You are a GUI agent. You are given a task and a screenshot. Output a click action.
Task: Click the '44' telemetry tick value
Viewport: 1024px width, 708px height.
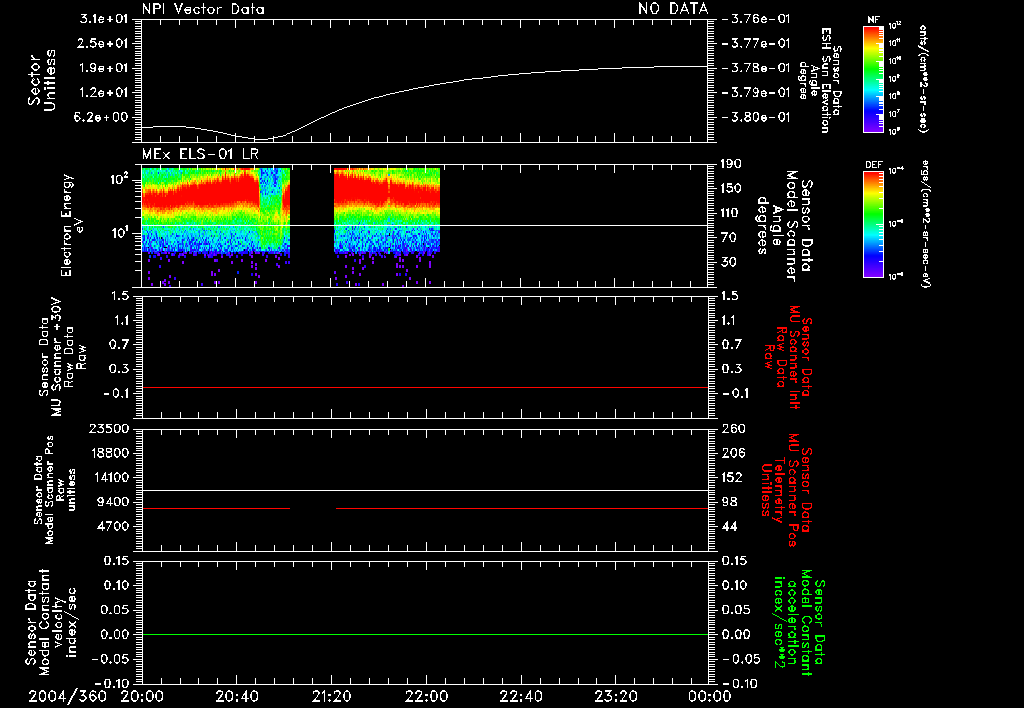[x=729, y=526]
